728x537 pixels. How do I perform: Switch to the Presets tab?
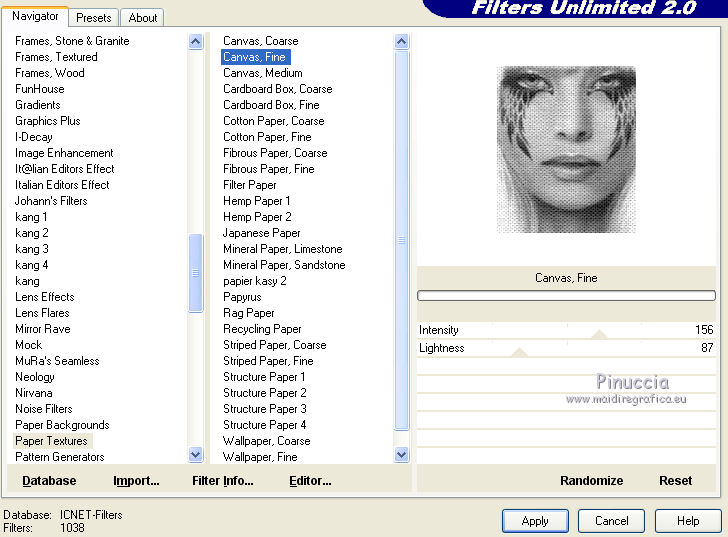pos(94,18)
